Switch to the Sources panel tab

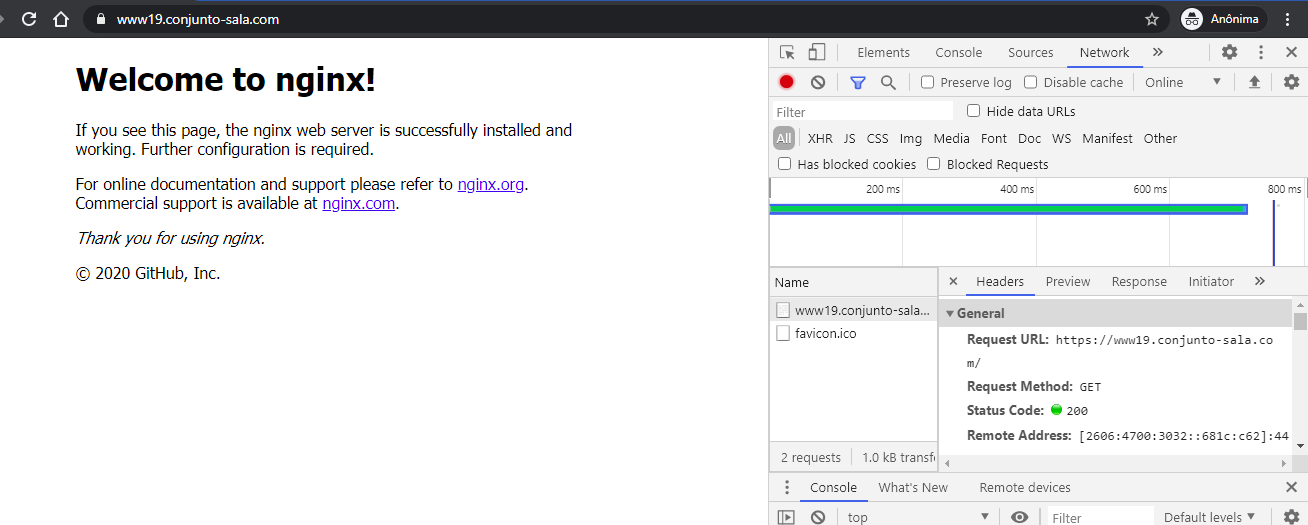click(x=1030, y=53)
